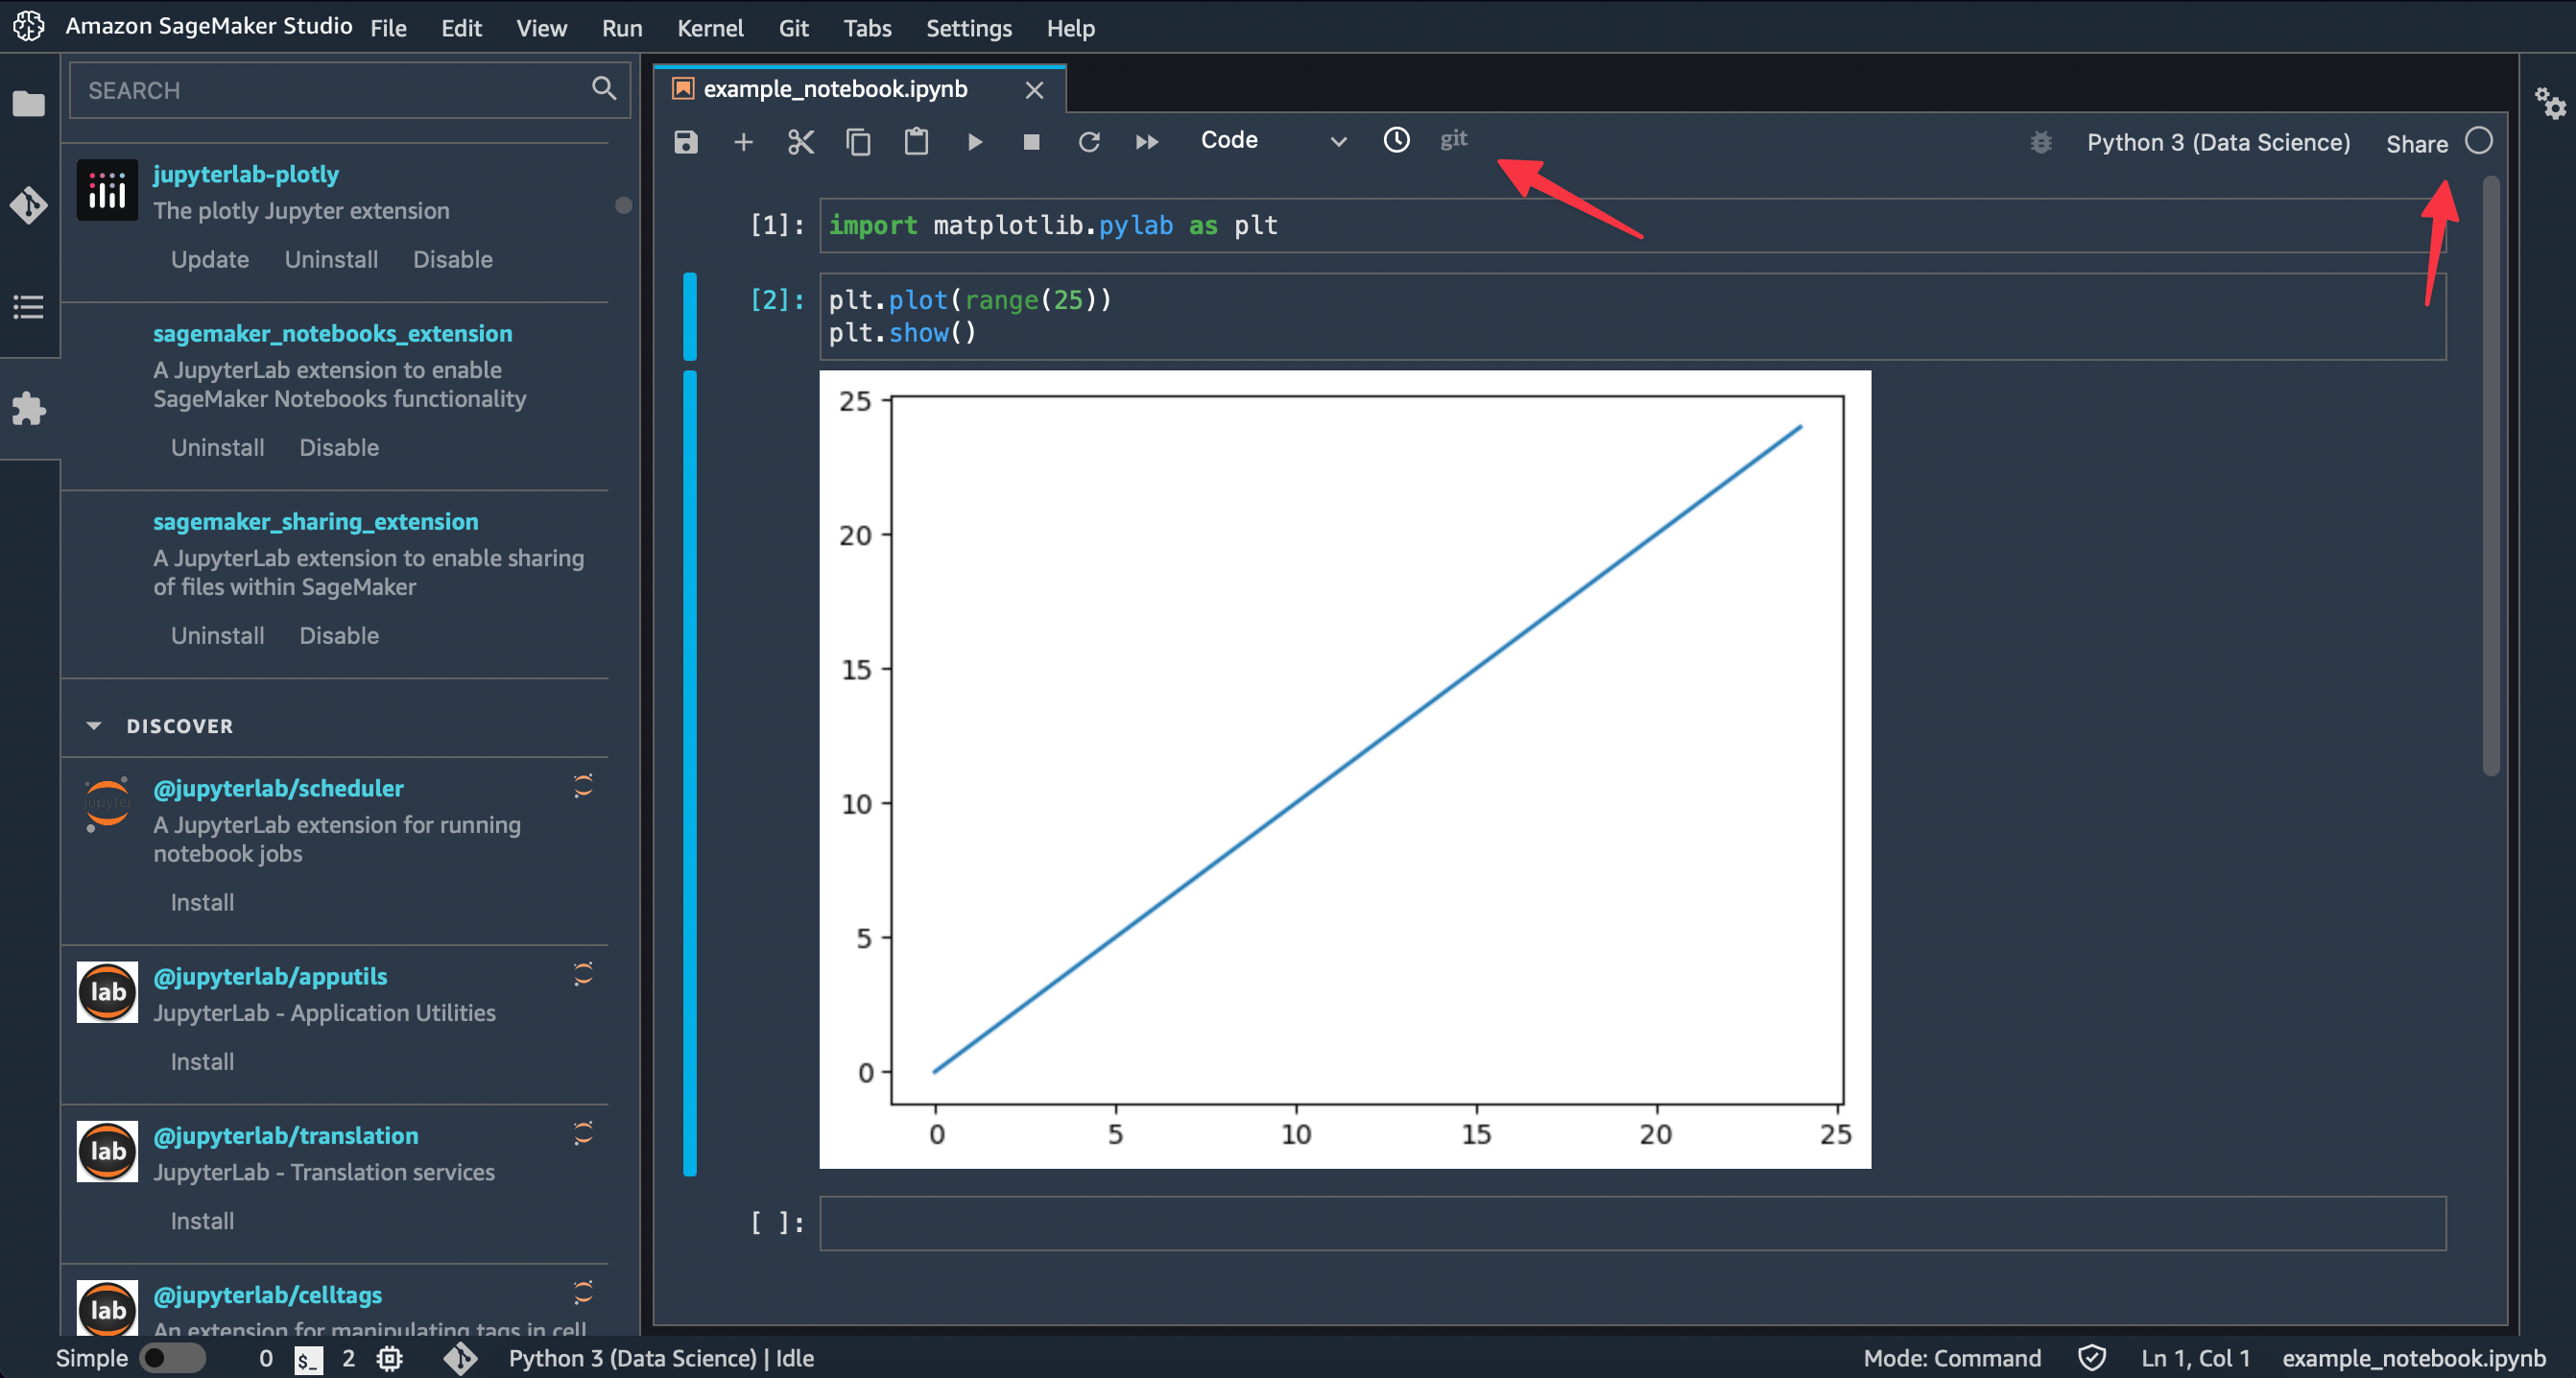Restart the kernel icon
This screenshot has width=2576, height=1378.
coord(1089,142)
